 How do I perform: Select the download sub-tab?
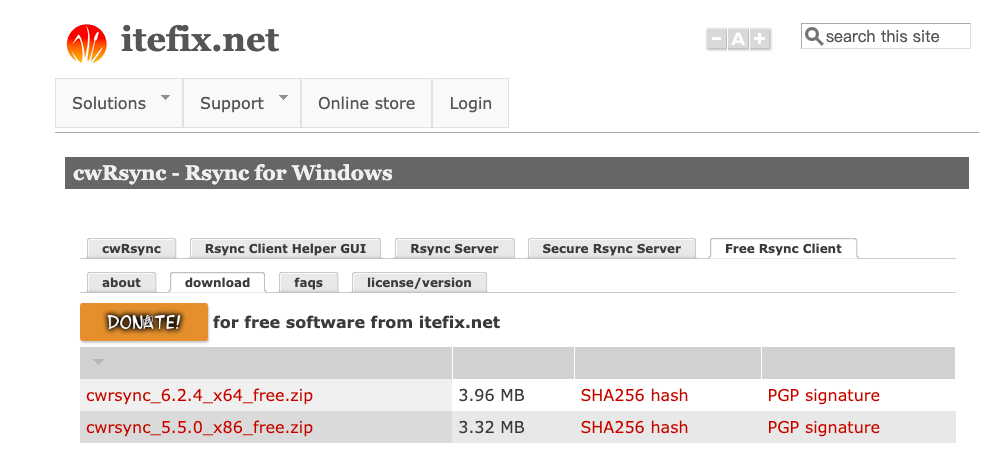217,283
